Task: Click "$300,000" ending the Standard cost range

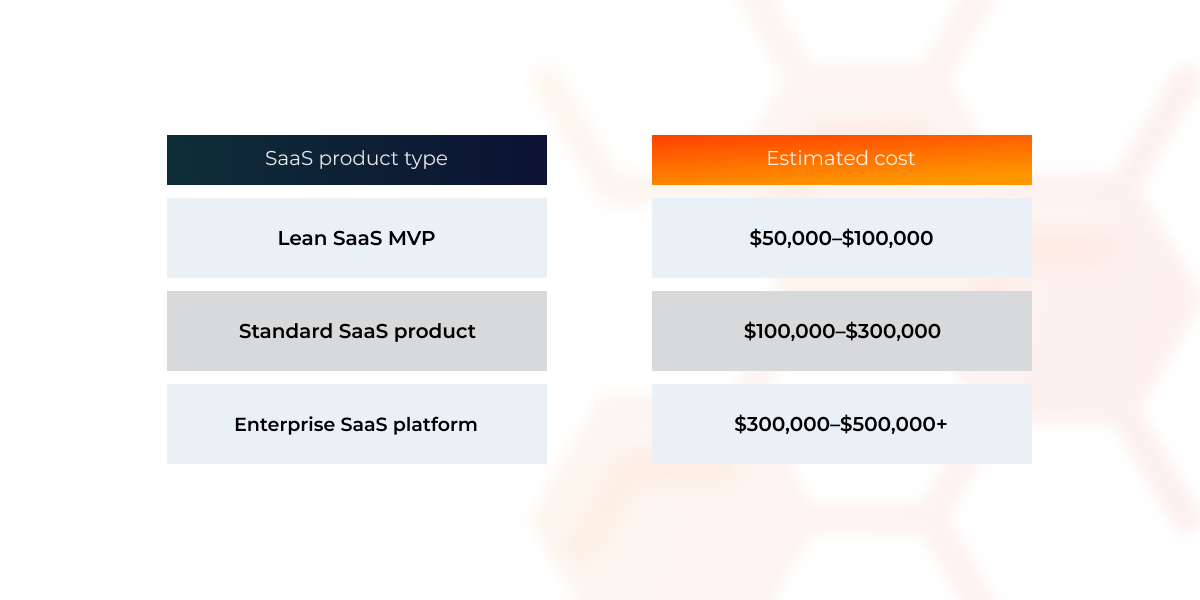Action: [x=894, y=331]
